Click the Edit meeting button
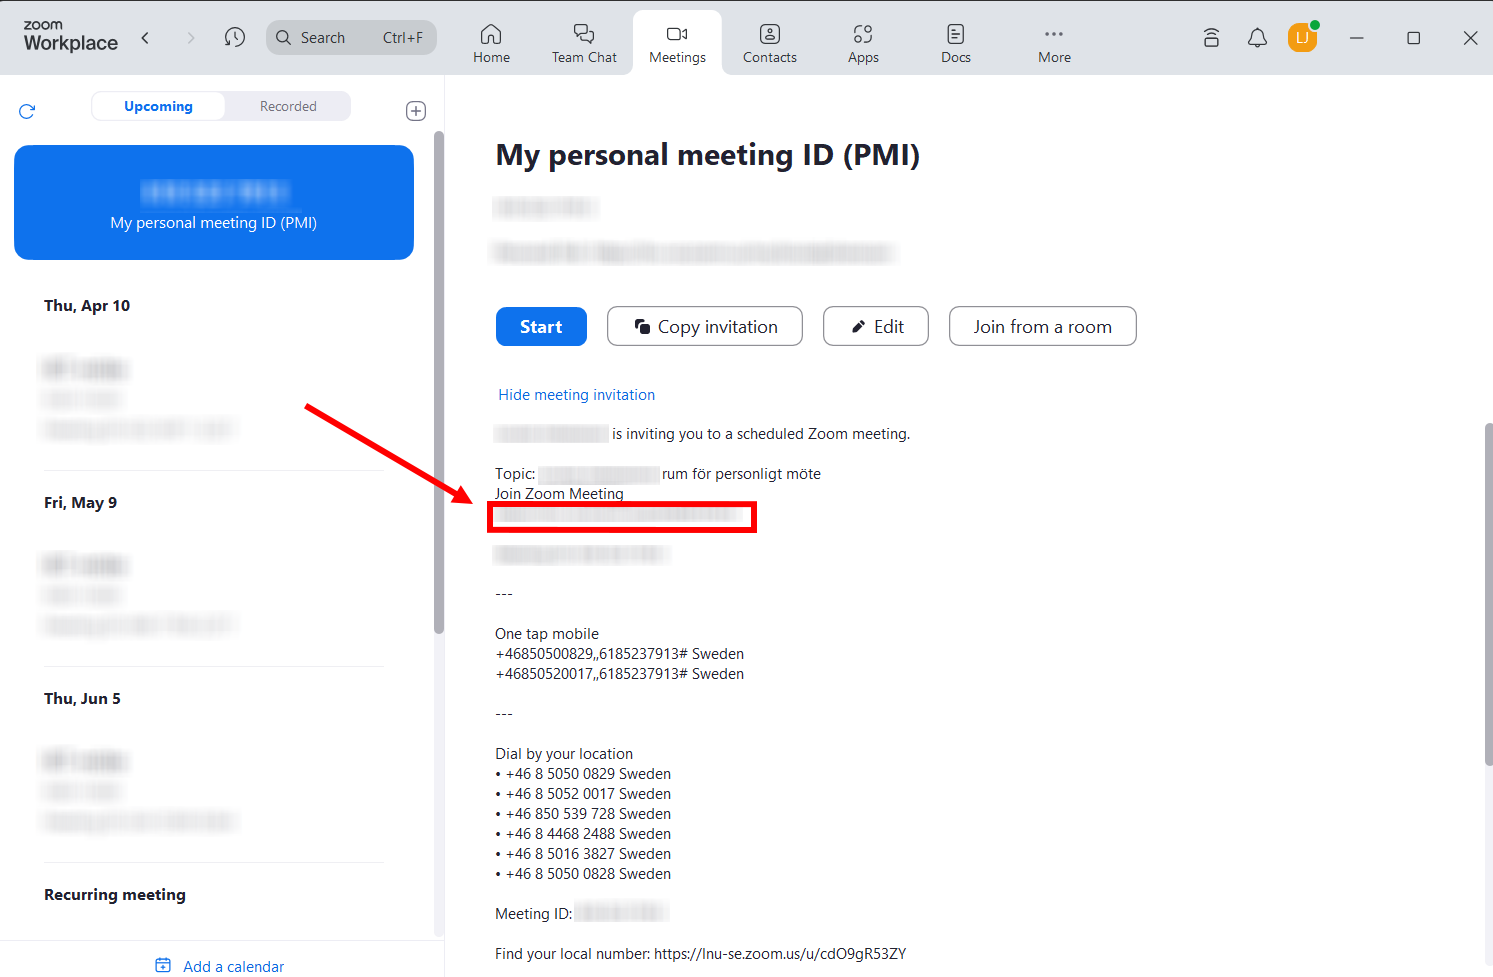This screenshot has height=977, width=1493. tap(876, 326)
